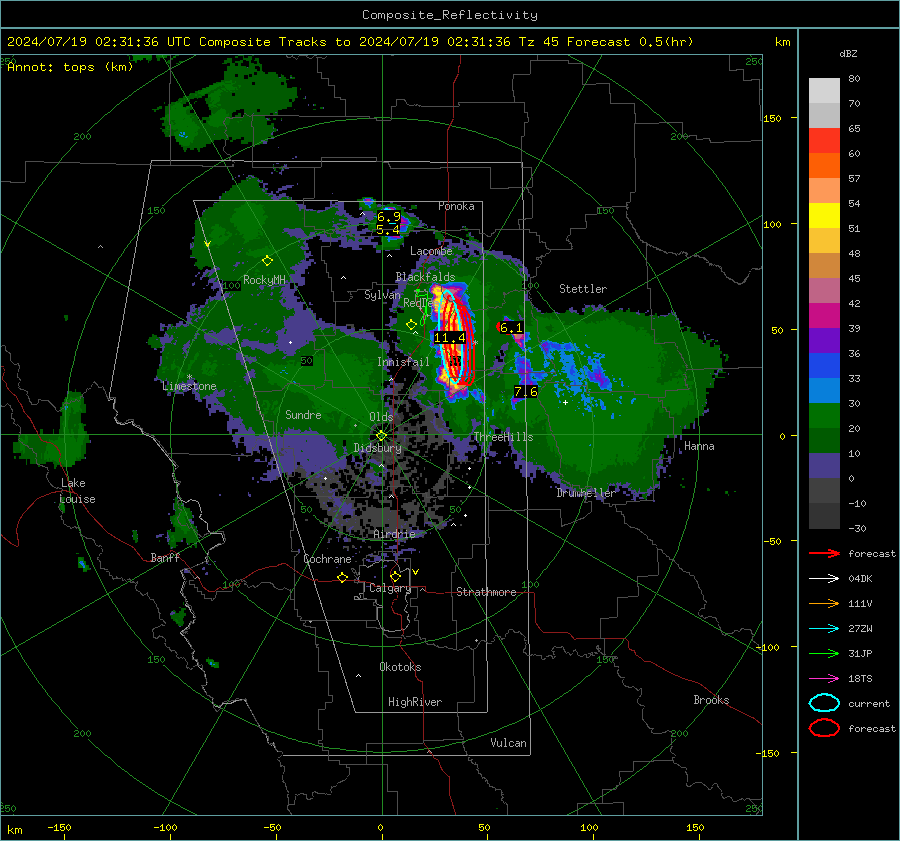Screen dimensions: 900x841
Task: Click the cyan 'current' ellipse legend icon
Action: [824, 703]
